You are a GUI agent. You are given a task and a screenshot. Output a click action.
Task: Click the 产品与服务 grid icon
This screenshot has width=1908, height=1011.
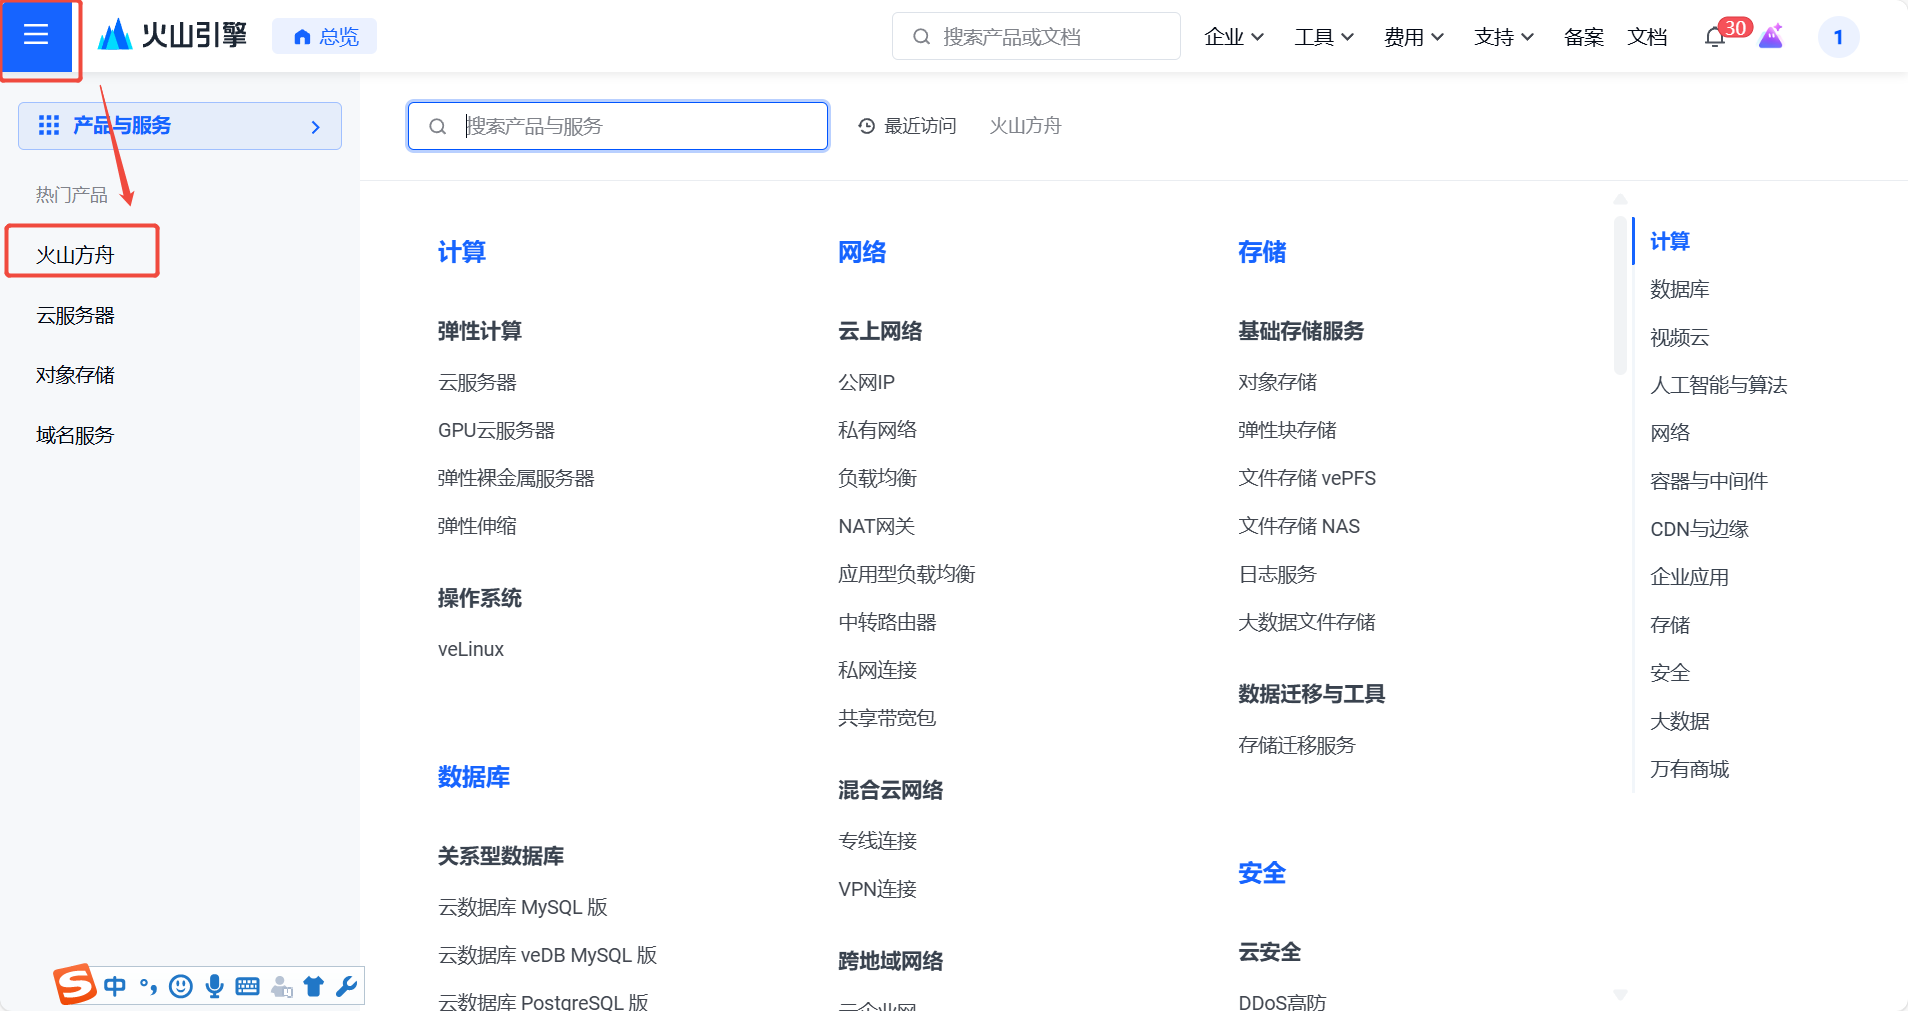49,125
